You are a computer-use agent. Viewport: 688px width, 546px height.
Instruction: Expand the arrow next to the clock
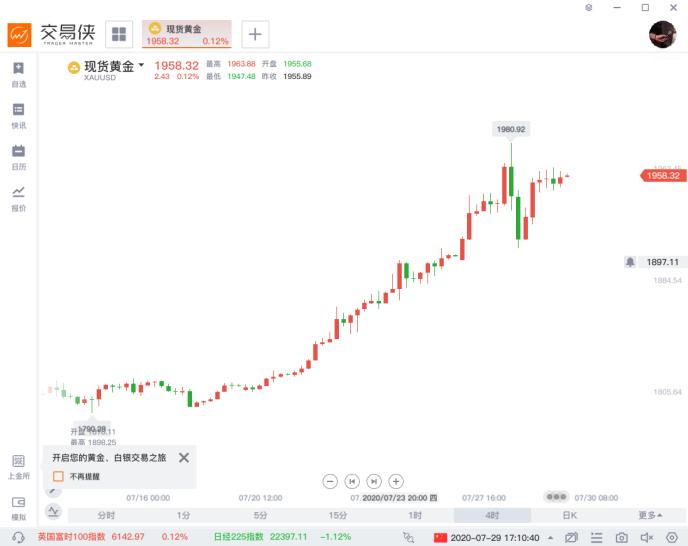click(550, 538)
